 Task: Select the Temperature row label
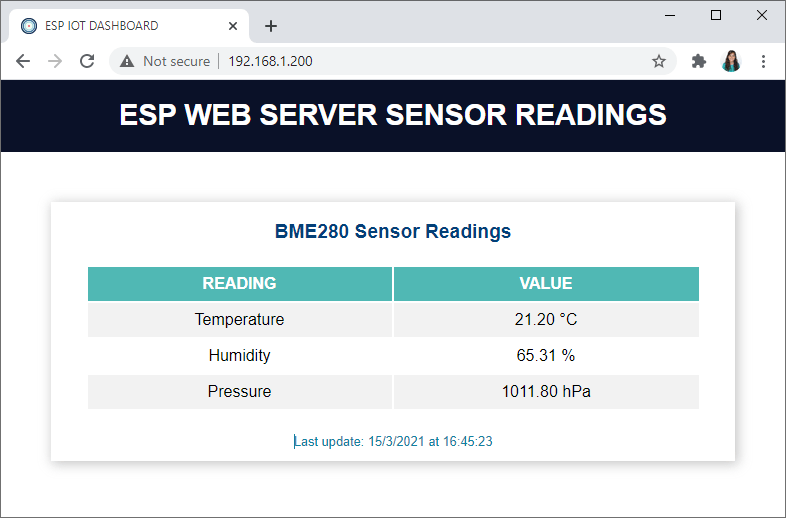[x=240, y=319]
